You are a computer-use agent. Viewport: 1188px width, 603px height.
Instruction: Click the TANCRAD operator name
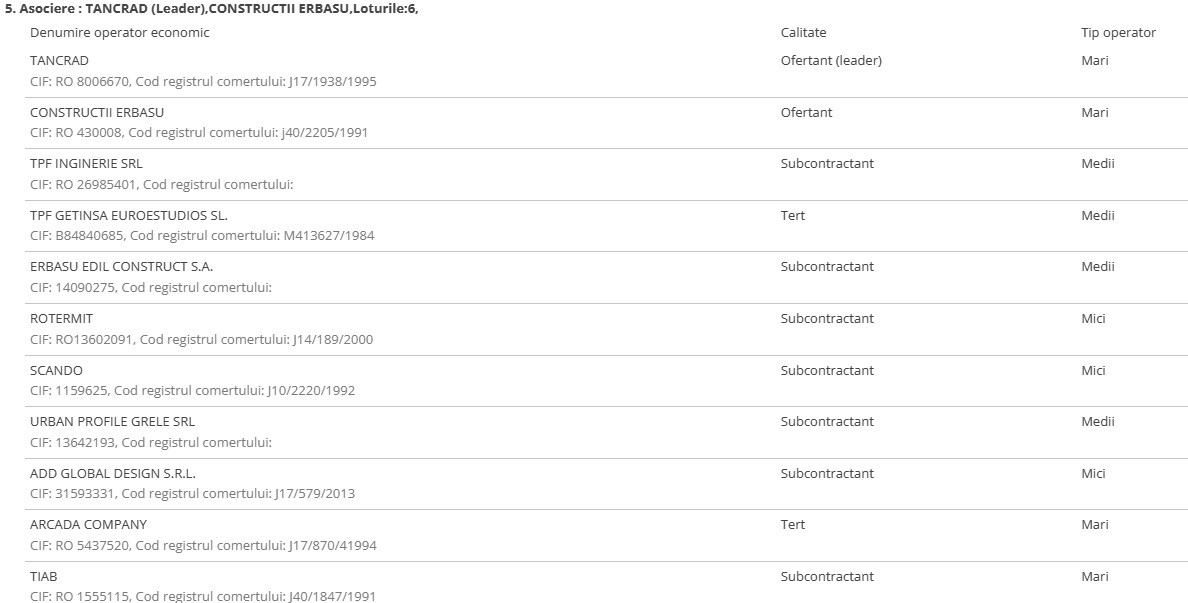point(59,61)
